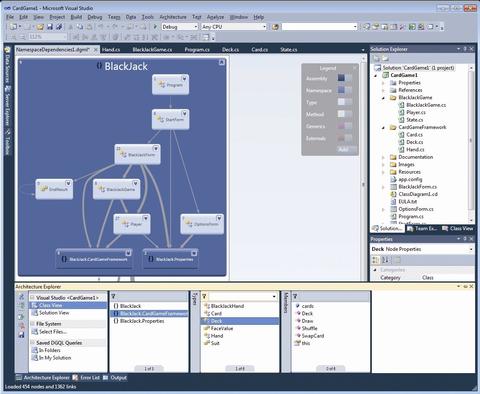Image resolution: width=480 pixels, height=394 pixels.
Task: Close the Legend panel
Action: (354, 68)
